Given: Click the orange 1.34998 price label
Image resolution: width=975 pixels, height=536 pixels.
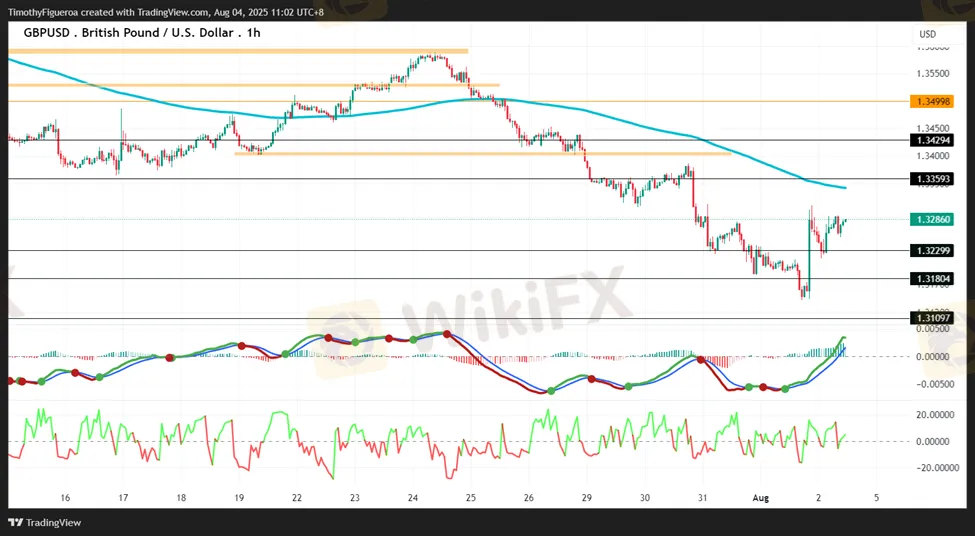Looking at the screenshot, I should [x=931, y=101].
